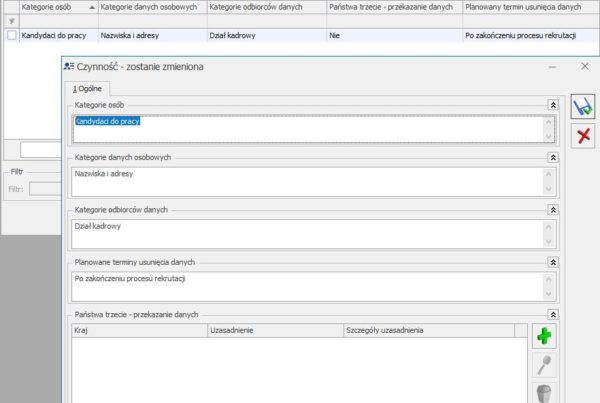Click the trash delete icon
Screen dimensions: 600x403
tap(543, 393)
